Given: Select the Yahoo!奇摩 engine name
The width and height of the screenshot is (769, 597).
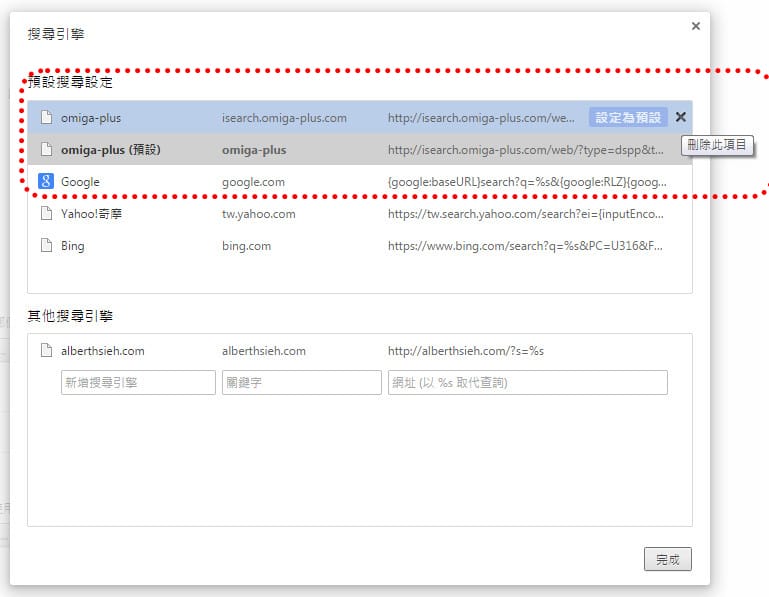Looking at the screenshot, I should click(x=91, y=214).
